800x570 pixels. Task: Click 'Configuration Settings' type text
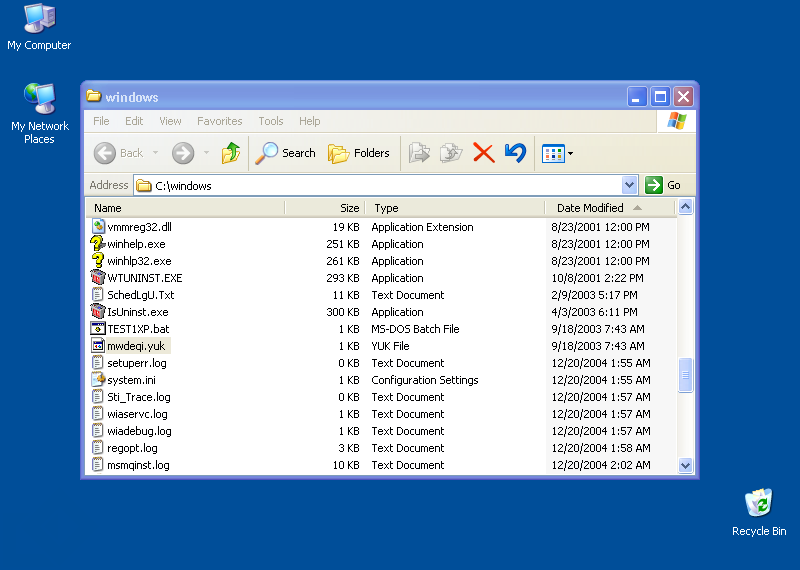tap(424, 380)
